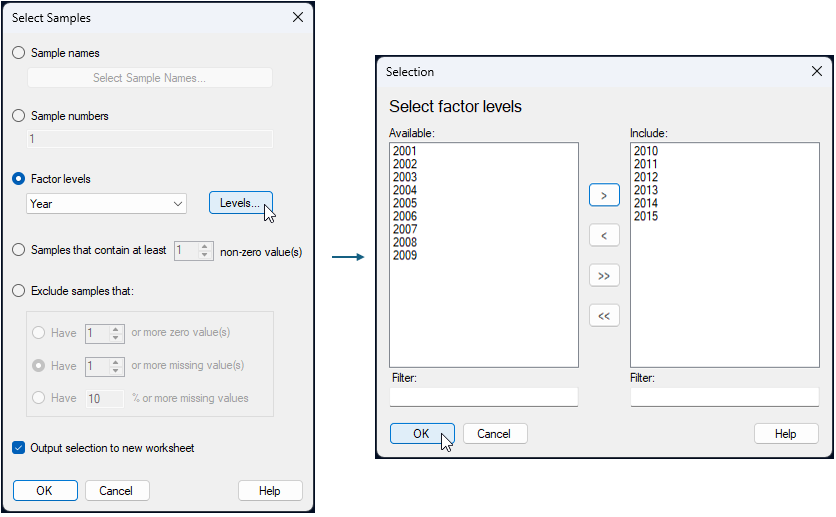This screenshot has width=836, height=517.
Task: Click the Filter field under Available list
Action: (x=484, y=398)
